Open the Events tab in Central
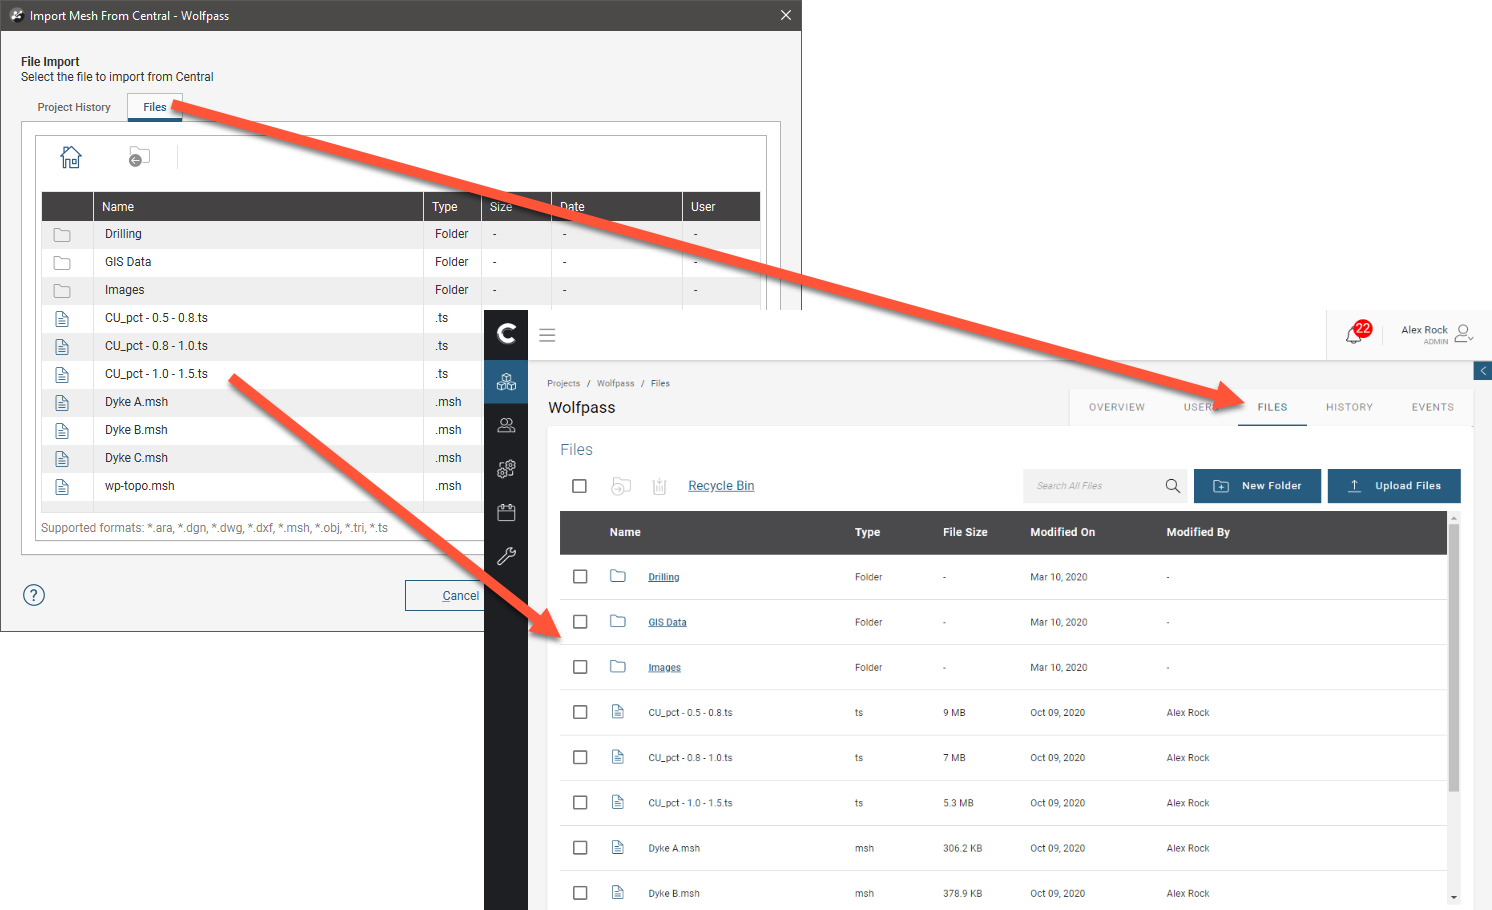Viewport: 1492px width, 910px height. pyautogui.click(x=1433, y=407)
